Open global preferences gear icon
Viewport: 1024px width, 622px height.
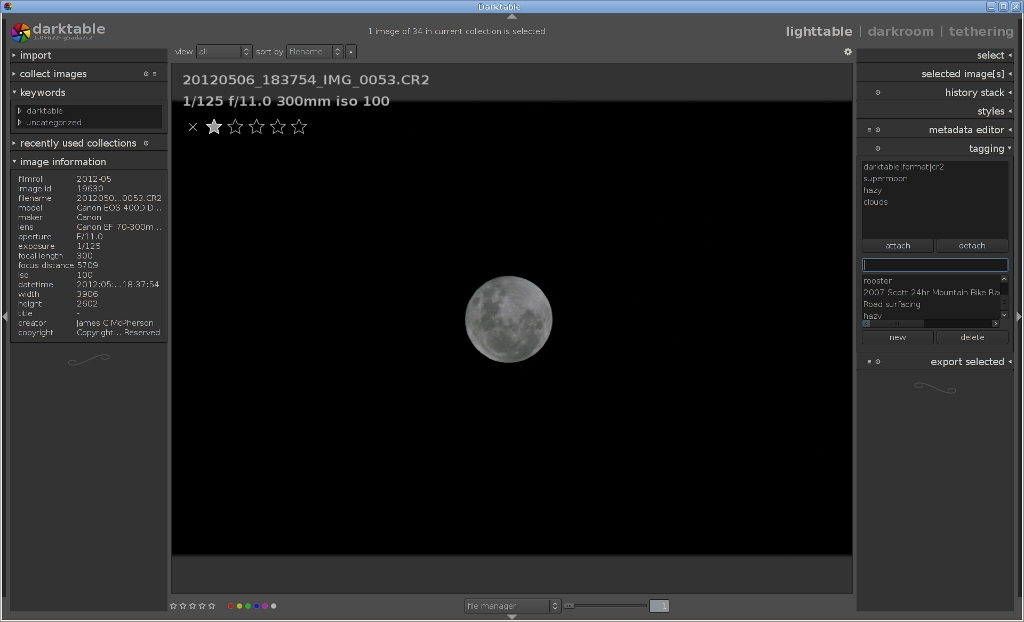848,52
